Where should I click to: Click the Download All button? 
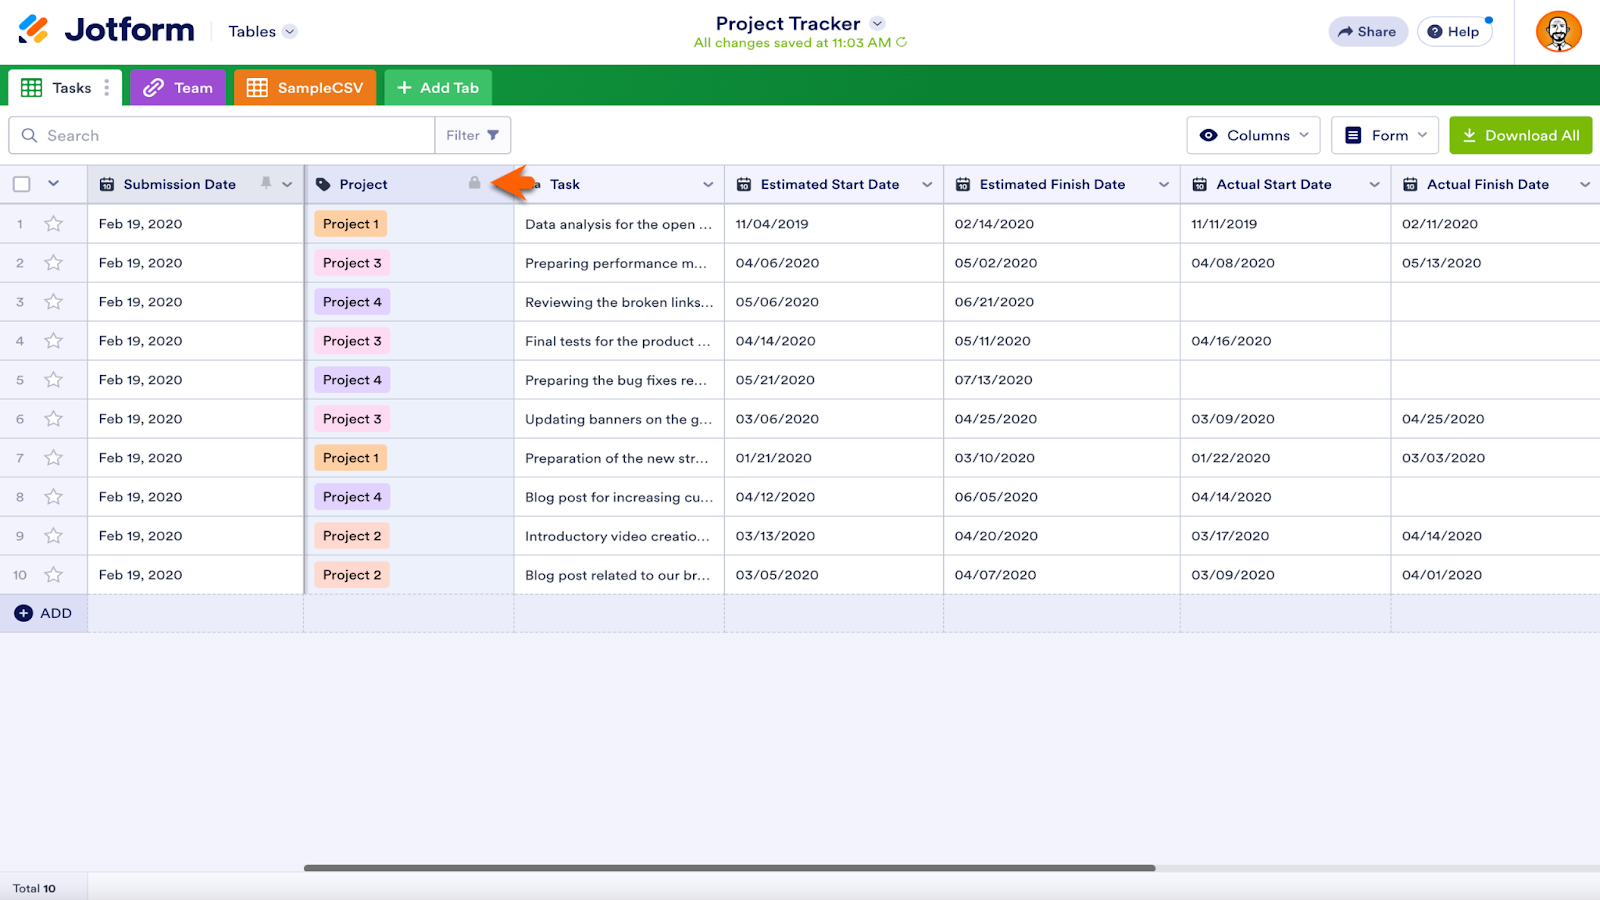1520,135
